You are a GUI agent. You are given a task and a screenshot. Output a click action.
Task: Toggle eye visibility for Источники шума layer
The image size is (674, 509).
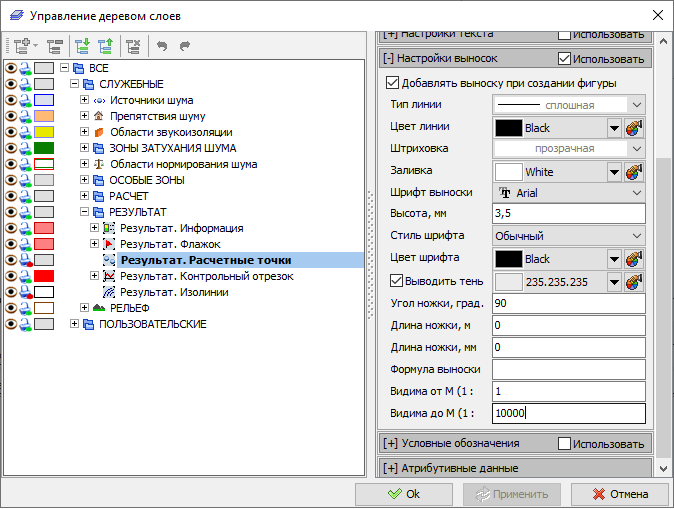pos(11,100)
